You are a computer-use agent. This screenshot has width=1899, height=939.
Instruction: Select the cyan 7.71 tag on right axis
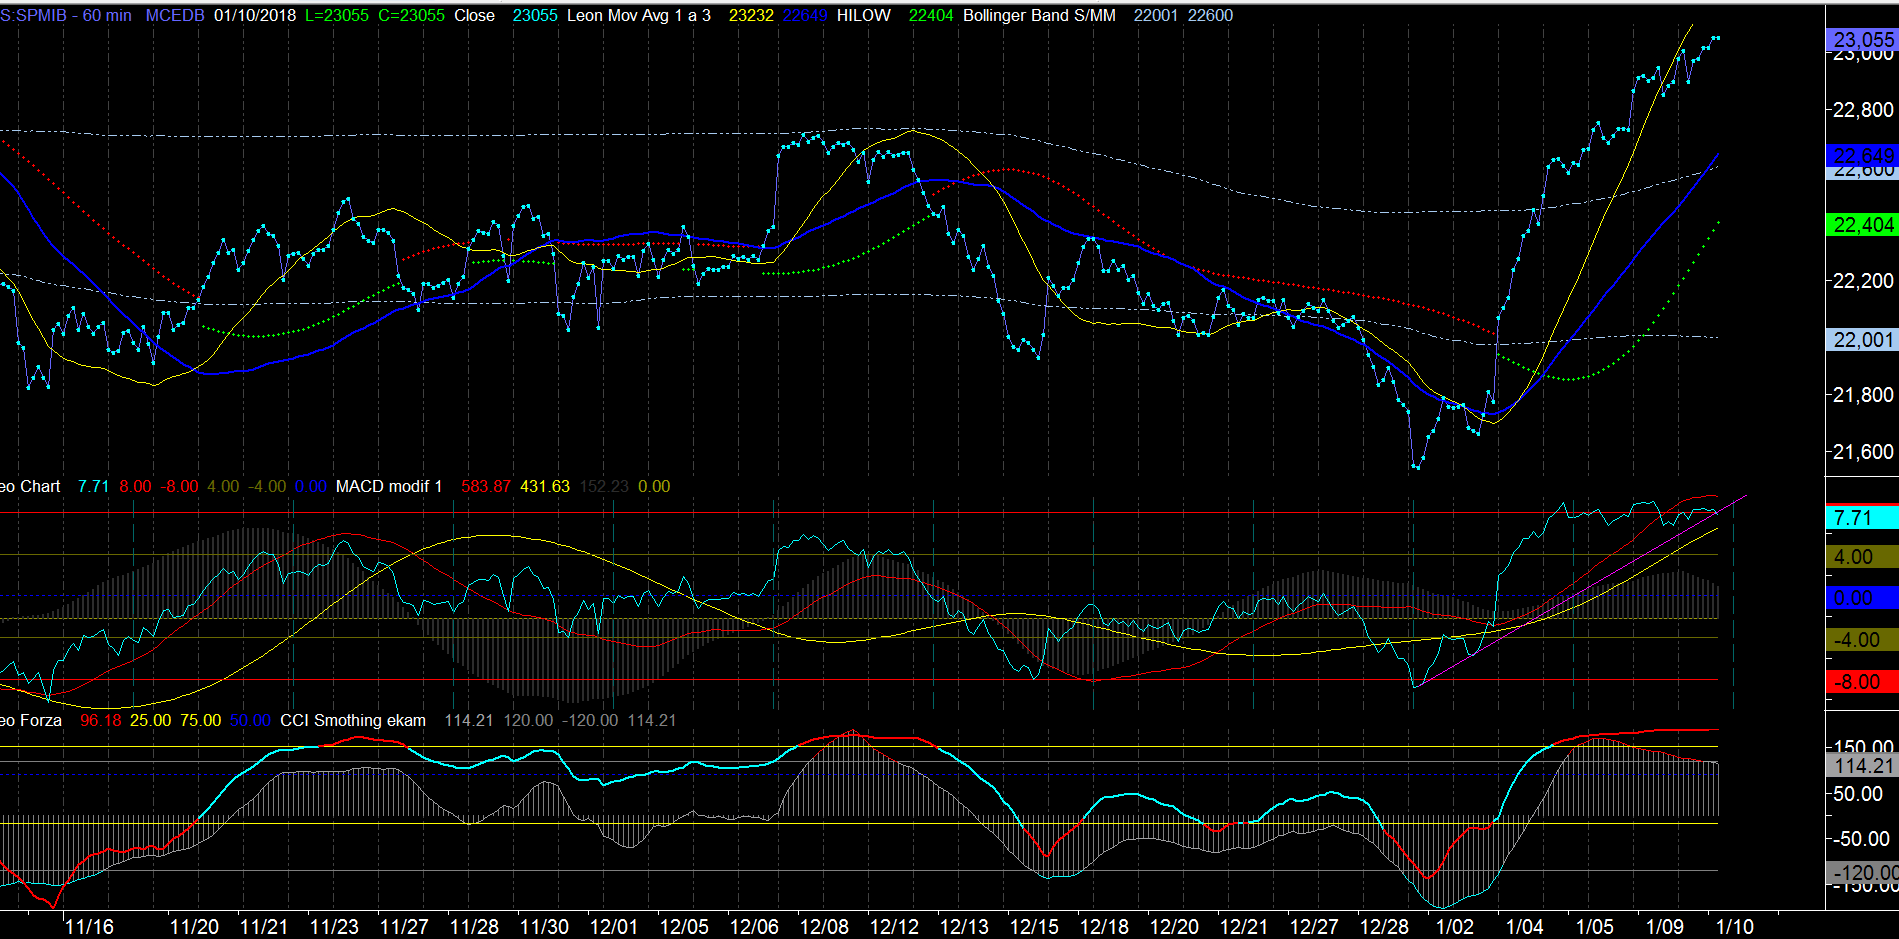(x=1861, y=518)
